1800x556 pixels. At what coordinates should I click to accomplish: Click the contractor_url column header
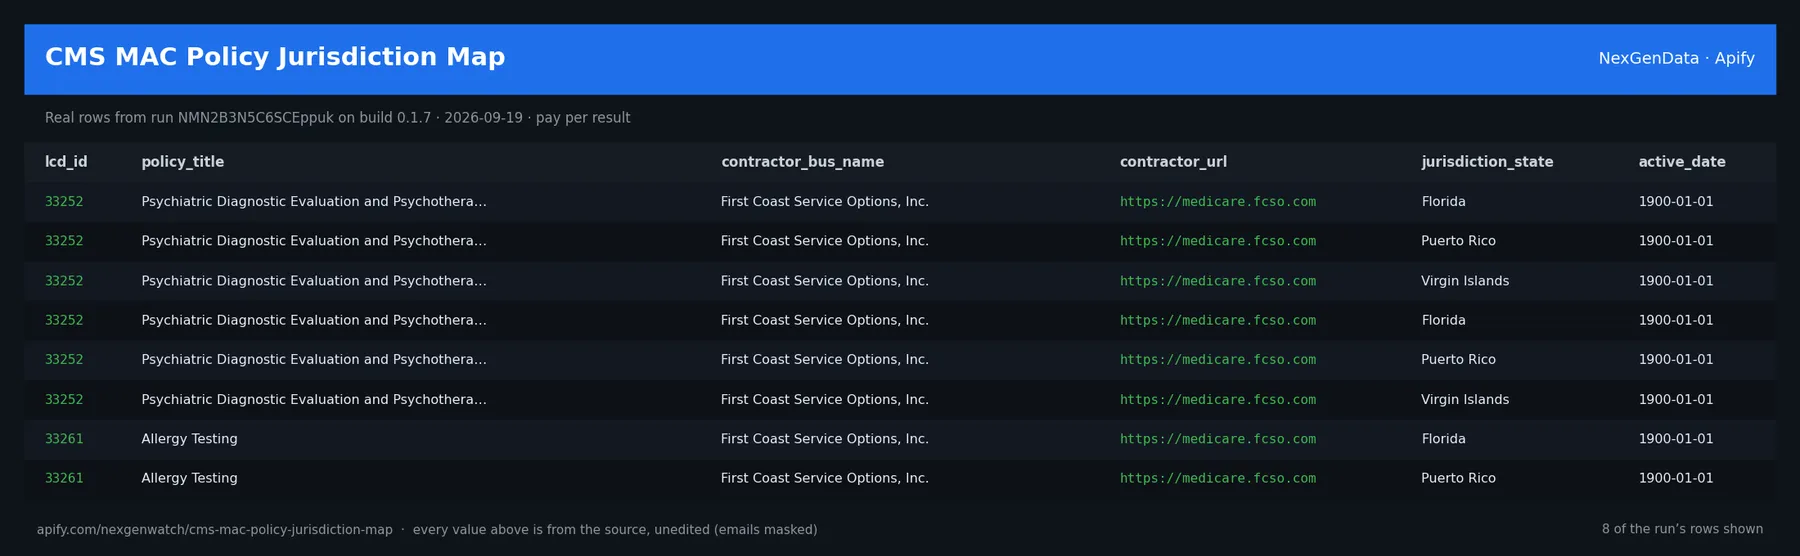click(x=1173, y=162)
